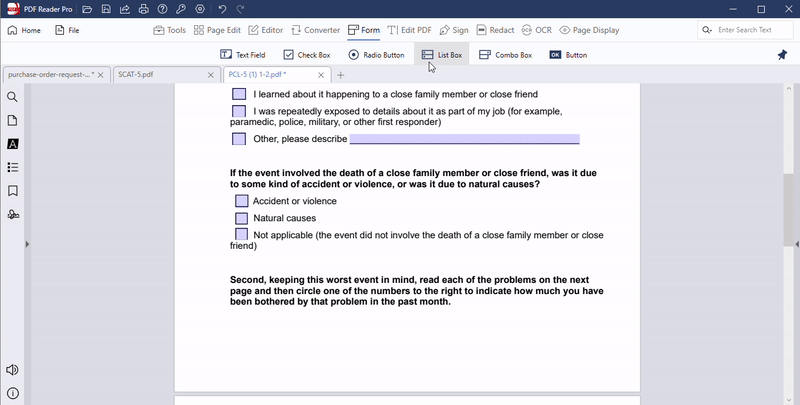Viewport: 800px width, 405px height.
Task: Undo last action with the undo arrow
Action: pos(222,9)
